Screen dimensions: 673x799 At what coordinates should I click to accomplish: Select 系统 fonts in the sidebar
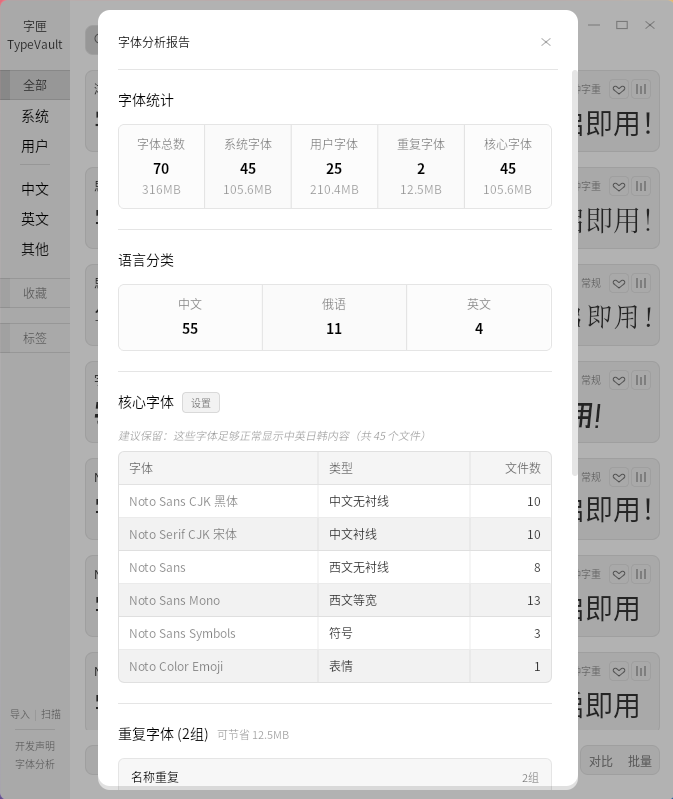[35, 116]
